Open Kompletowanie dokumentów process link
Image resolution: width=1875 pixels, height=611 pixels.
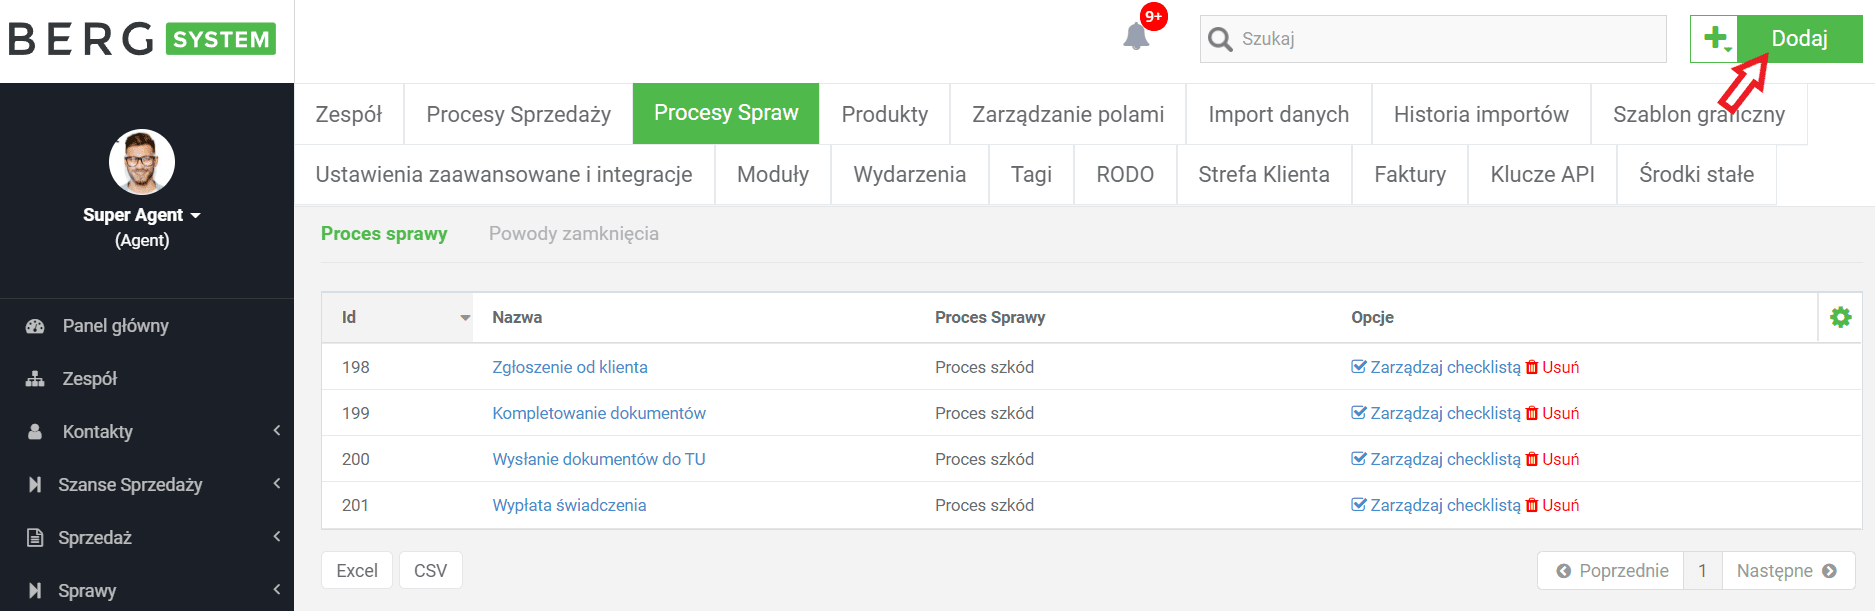(x=599, y=413)
